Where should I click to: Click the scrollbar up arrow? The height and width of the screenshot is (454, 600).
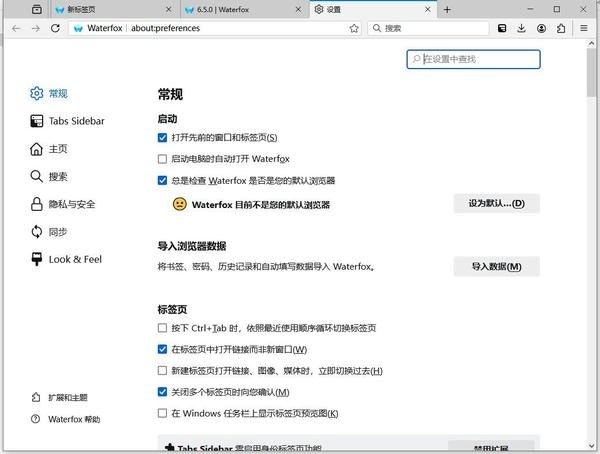[x=592, y=44]
